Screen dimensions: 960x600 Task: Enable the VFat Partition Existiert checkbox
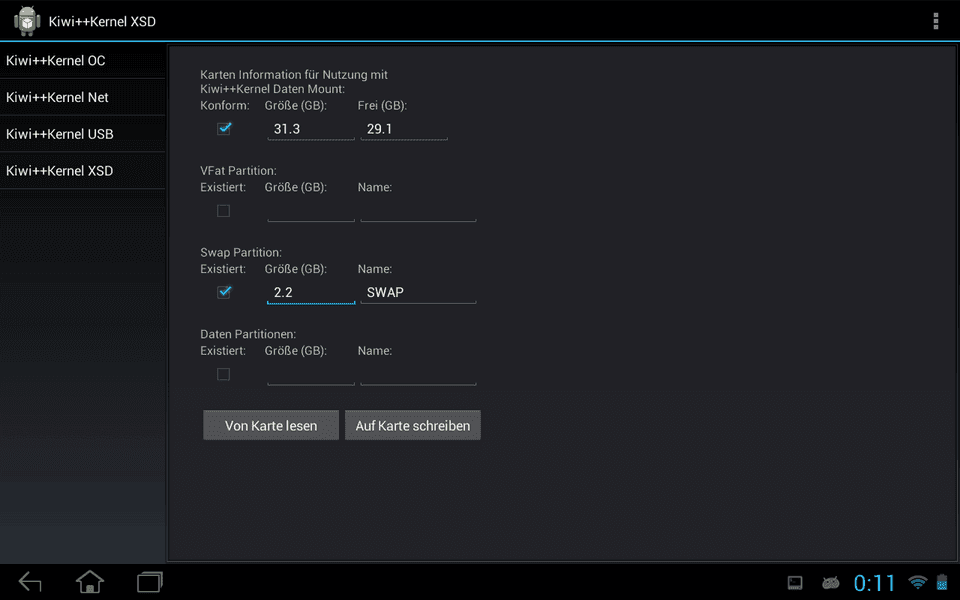click(223, 211)
